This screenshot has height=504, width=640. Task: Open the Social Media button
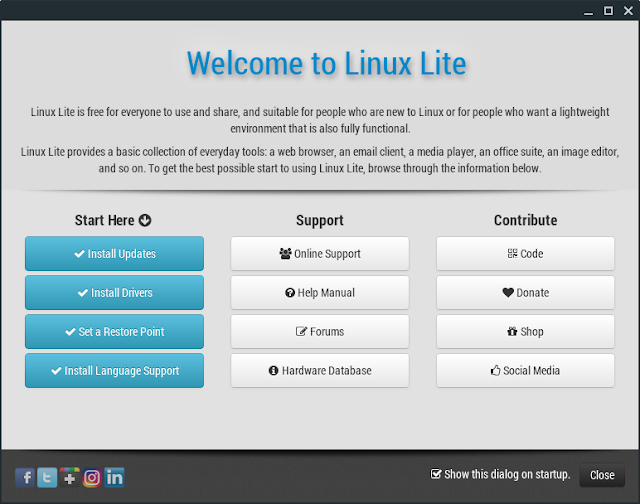(525, 371)
